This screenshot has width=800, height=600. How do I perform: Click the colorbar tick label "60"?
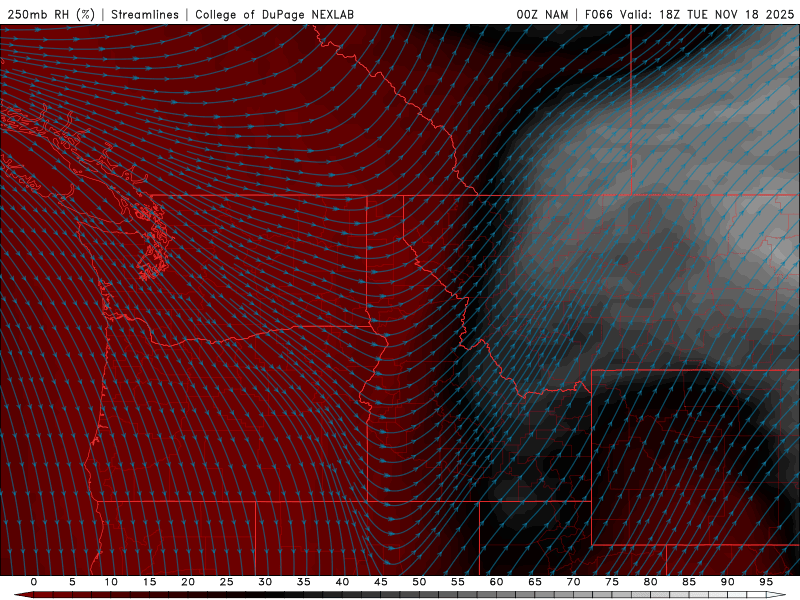click(x=496, y=582)
